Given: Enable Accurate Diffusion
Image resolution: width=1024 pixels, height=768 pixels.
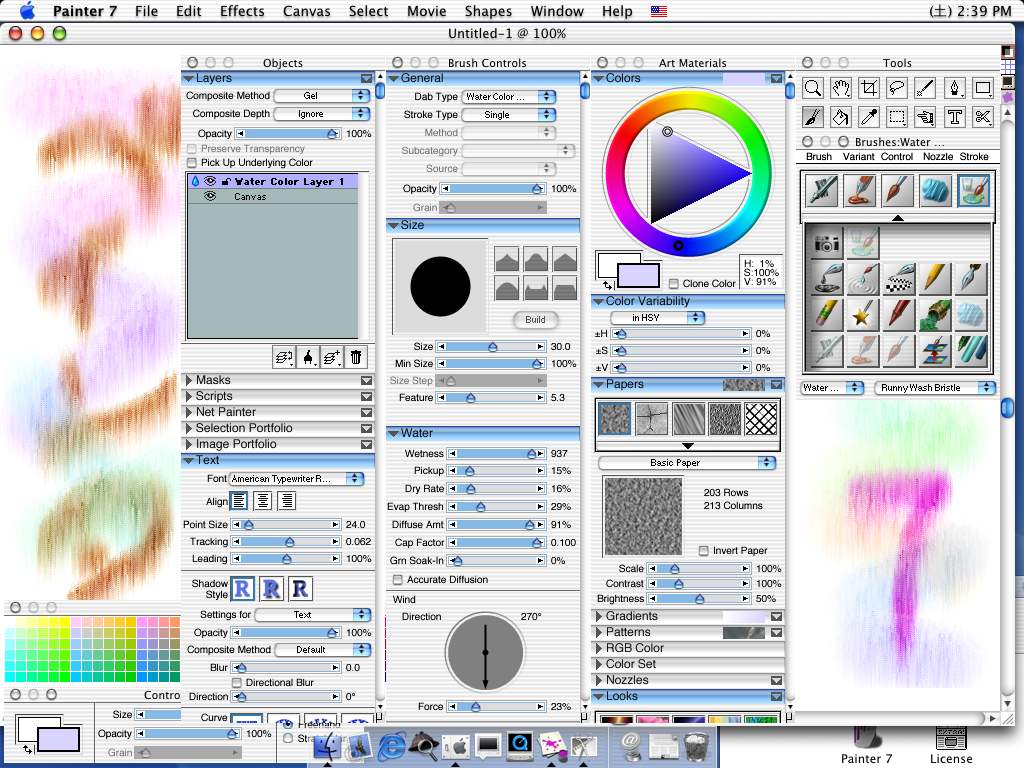Looking at the screenshot, I should [397, 579].
